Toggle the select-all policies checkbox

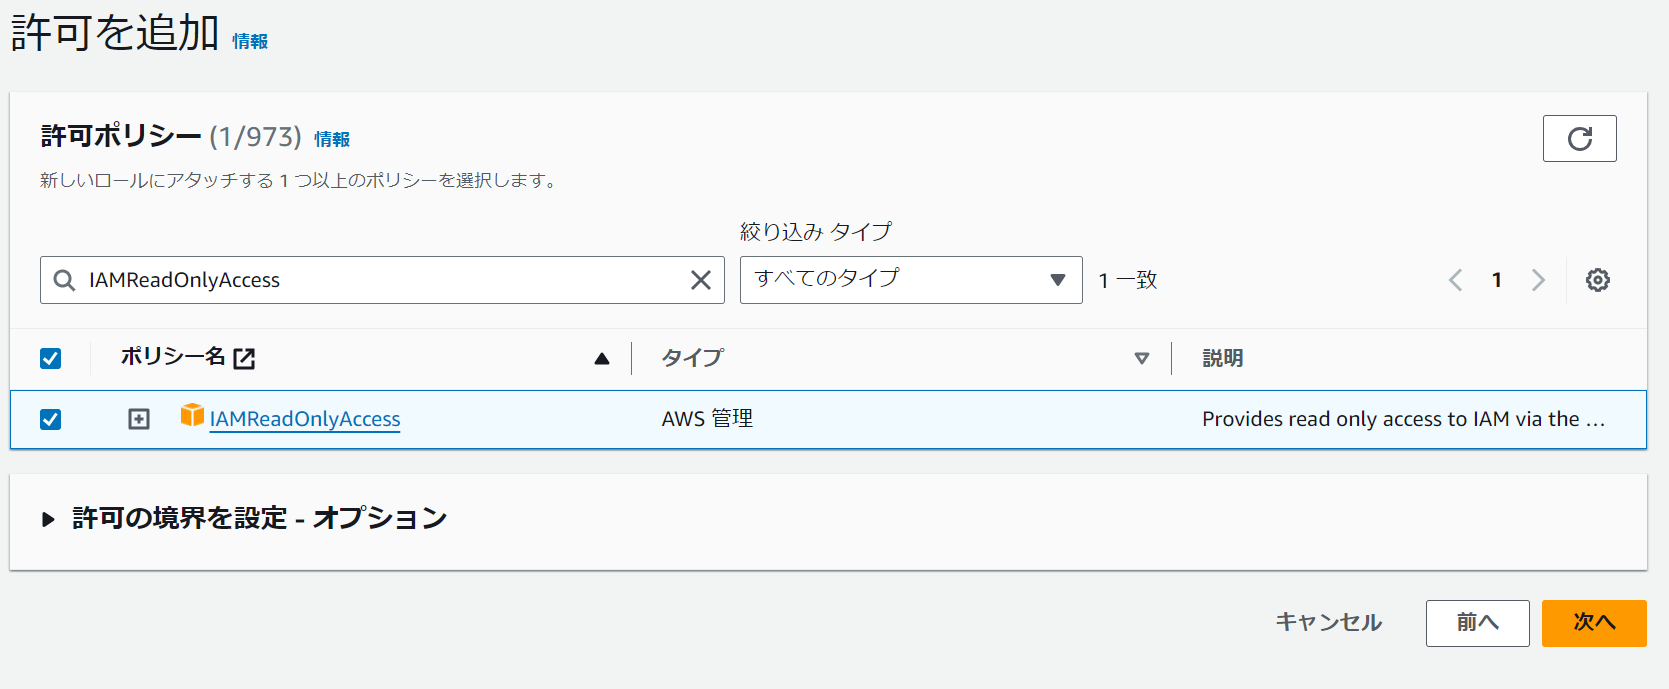tap(50, 358)
